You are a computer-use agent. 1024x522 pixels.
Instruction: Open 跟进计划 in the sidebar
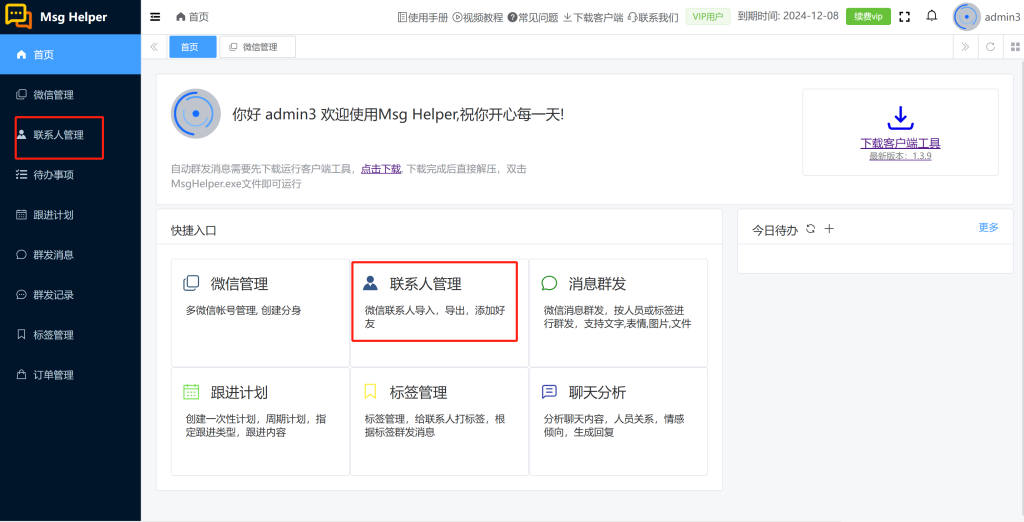tap(71, 215)
